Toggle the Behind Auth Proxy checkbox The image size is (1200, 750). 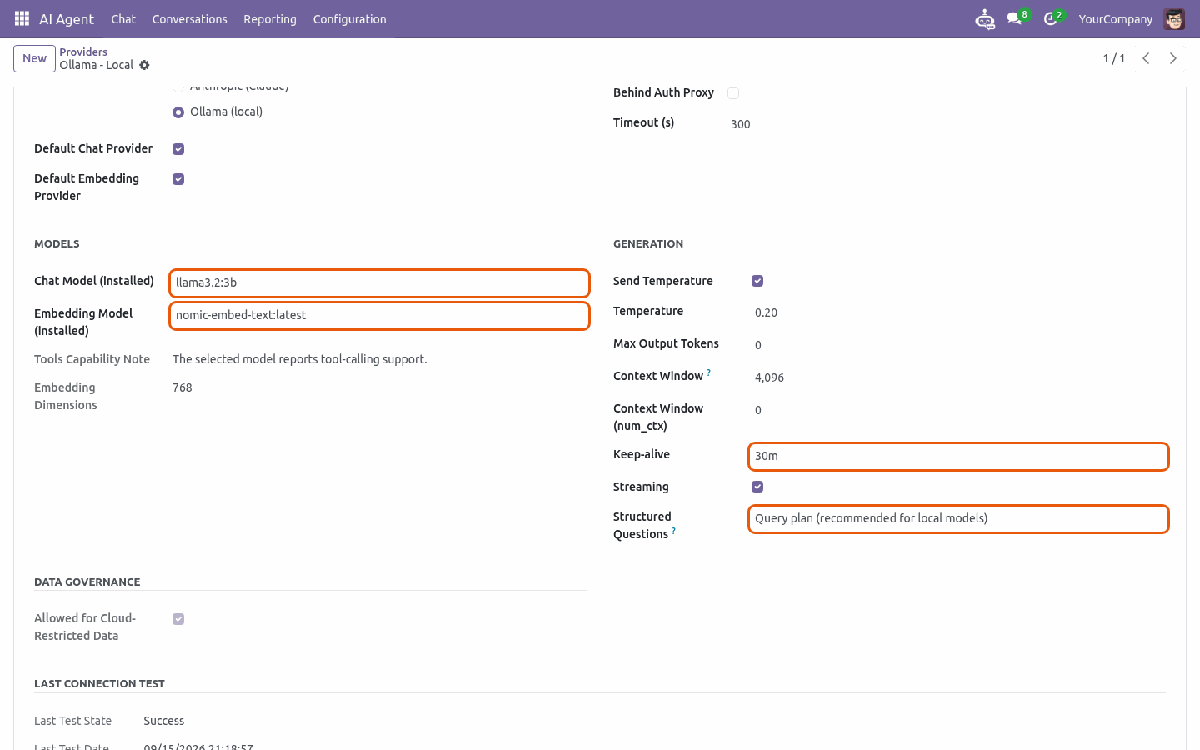pyautogui.click(x=732, y=93)
